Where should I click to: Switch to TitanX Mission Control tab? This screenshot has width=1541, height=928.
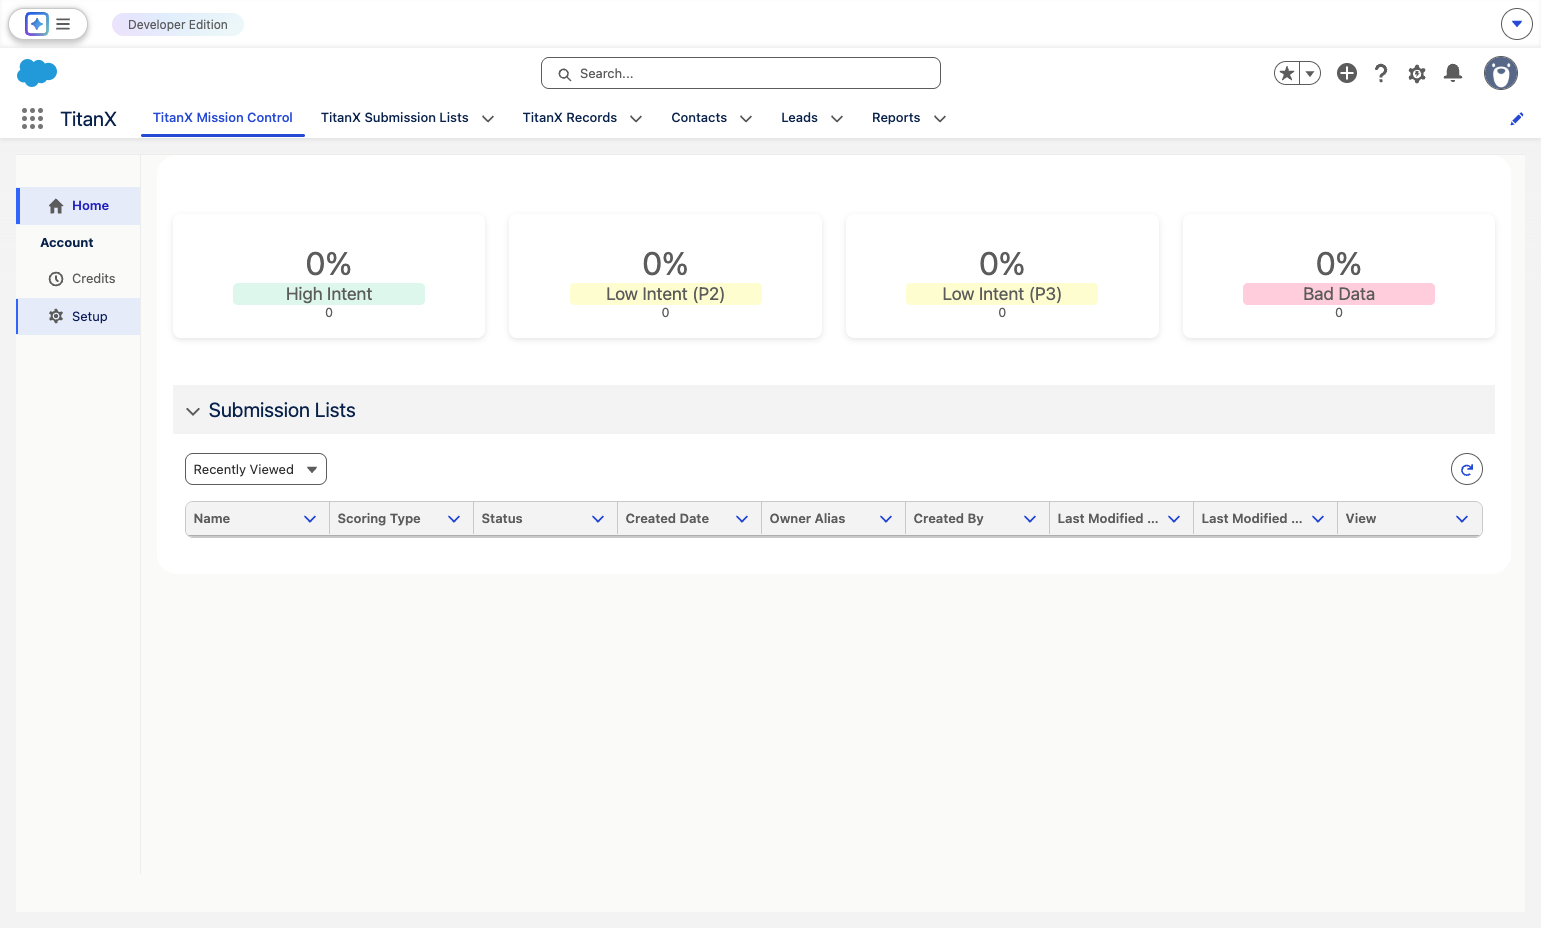223,118
